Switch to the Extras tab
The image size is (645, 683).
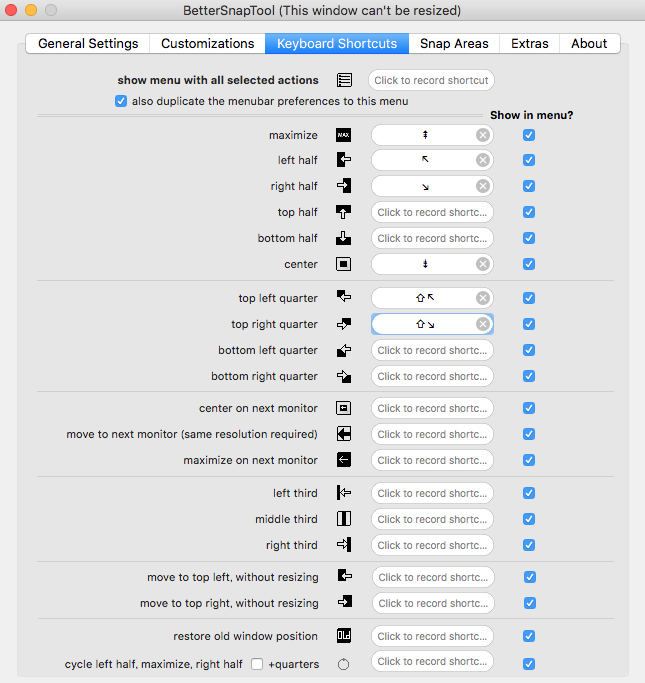point(529,44)
